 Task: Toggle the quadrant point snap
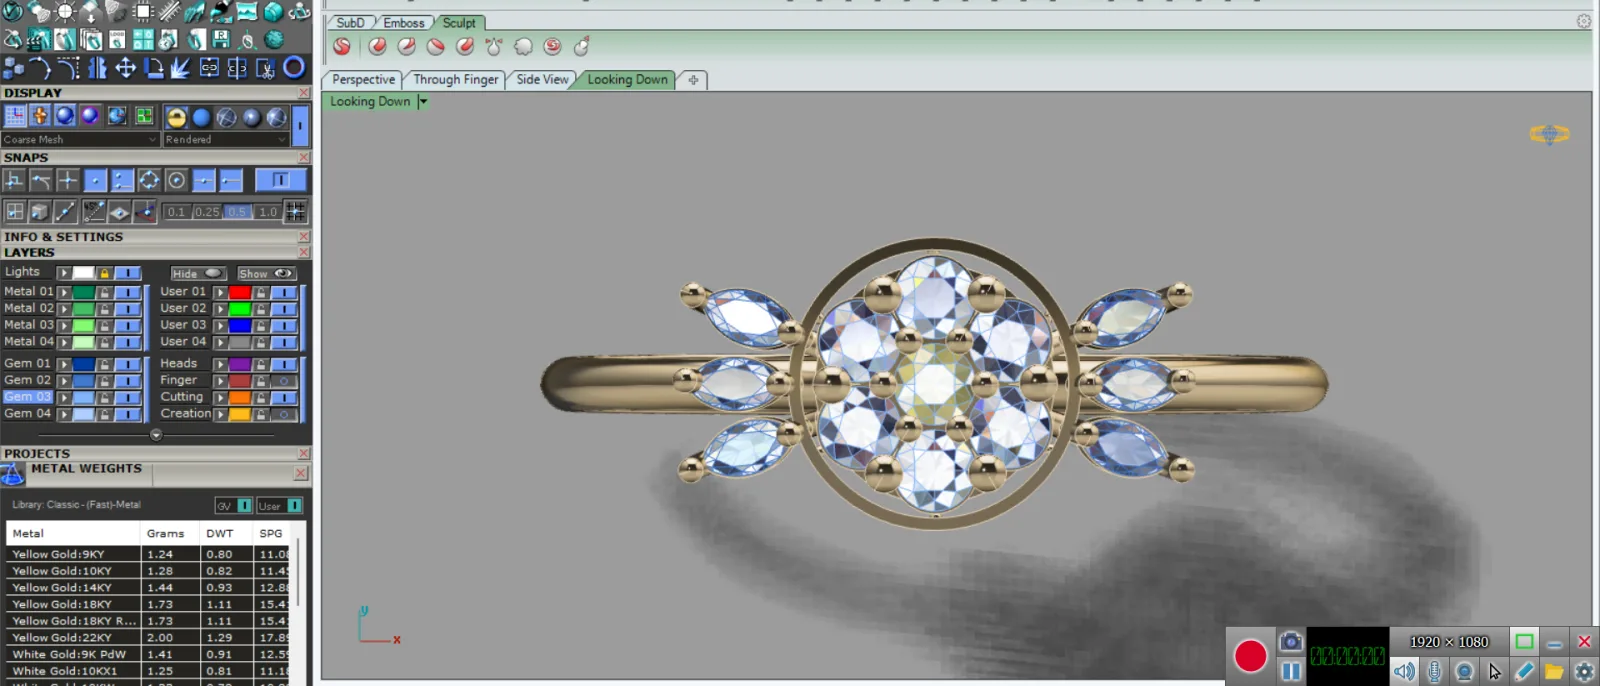[149, 180]
